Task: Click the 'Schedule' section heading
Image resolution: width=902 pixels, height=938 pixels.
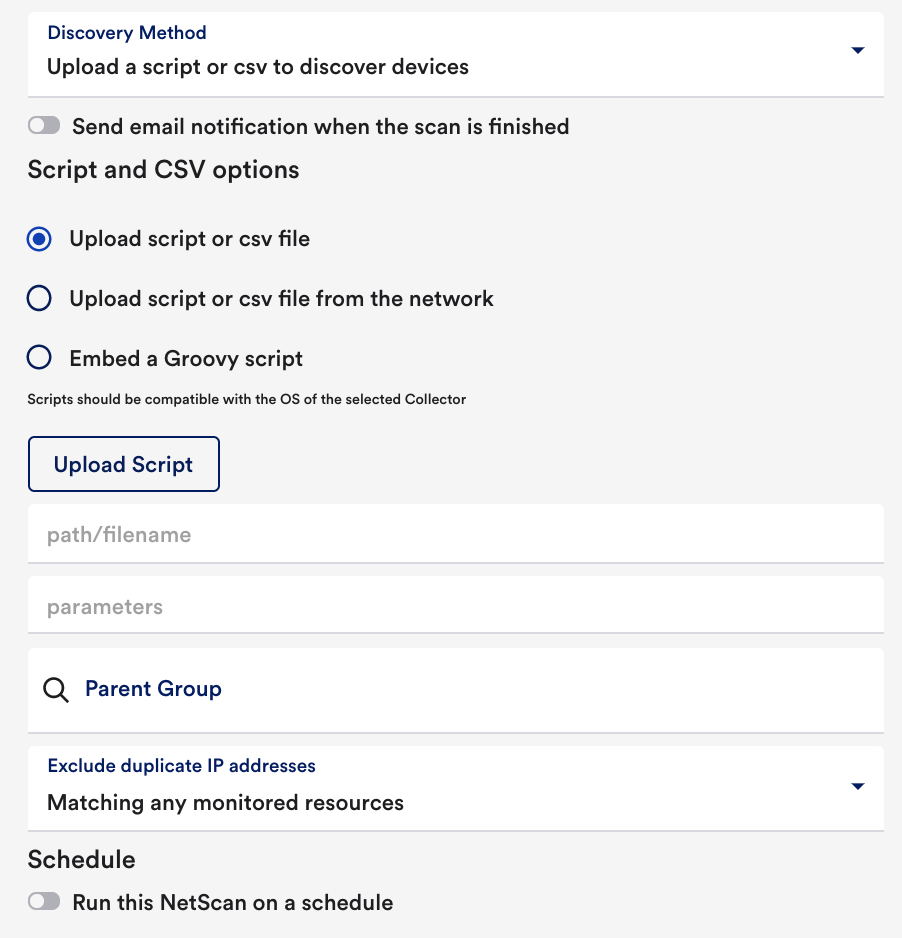Action: coord(81,860)
